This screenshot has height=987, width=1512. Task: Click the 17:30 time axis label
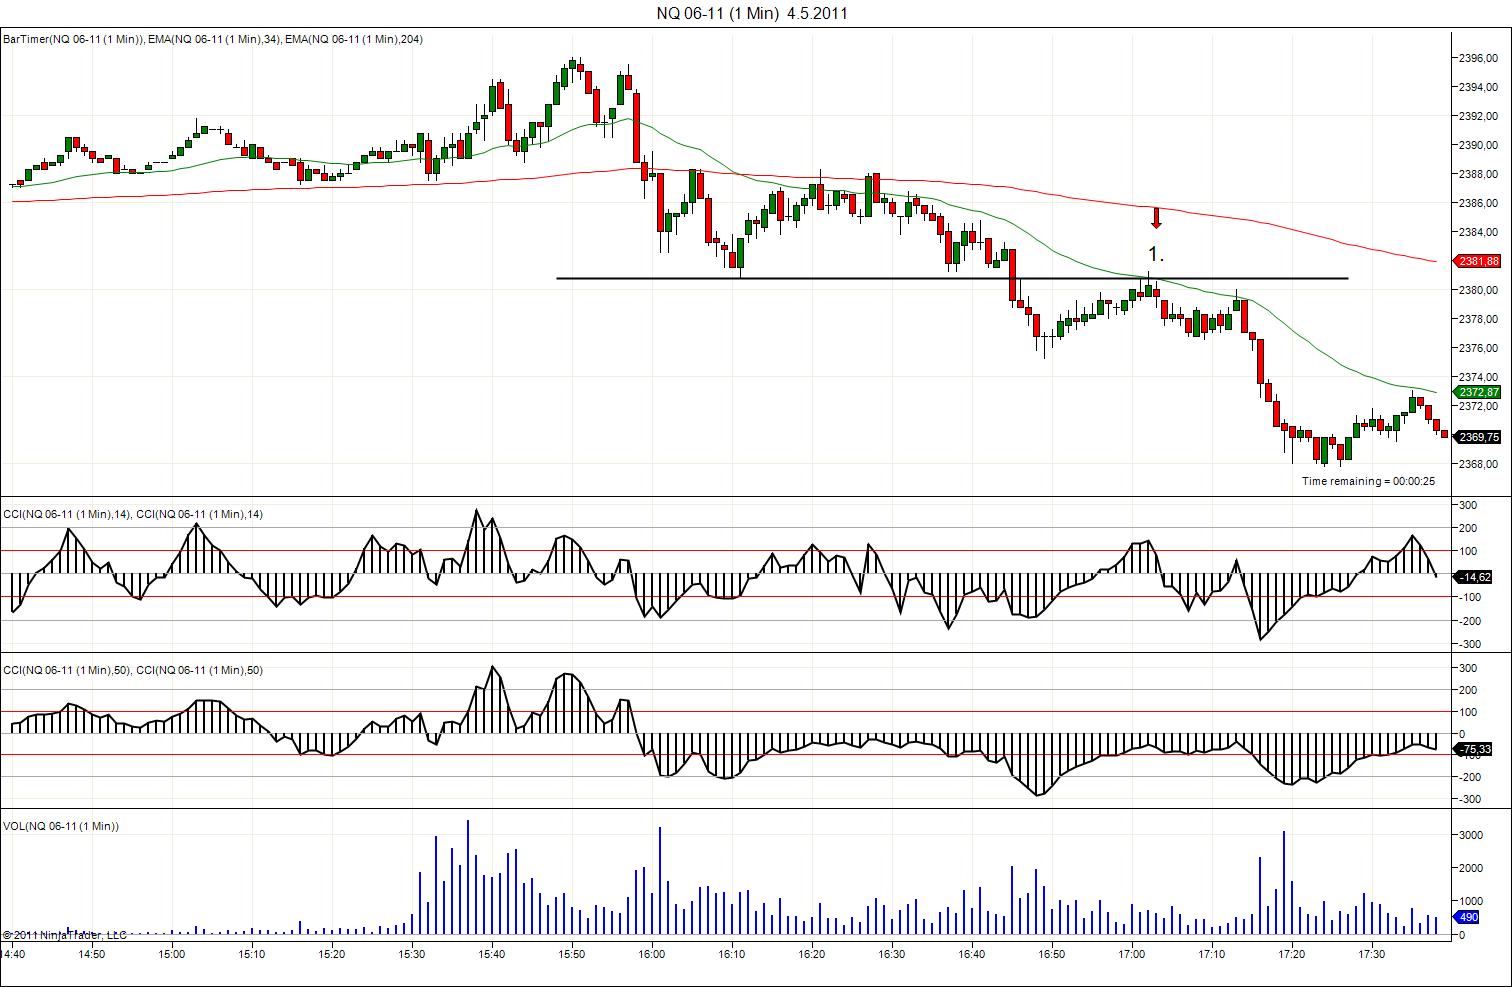click(1371, 954)
